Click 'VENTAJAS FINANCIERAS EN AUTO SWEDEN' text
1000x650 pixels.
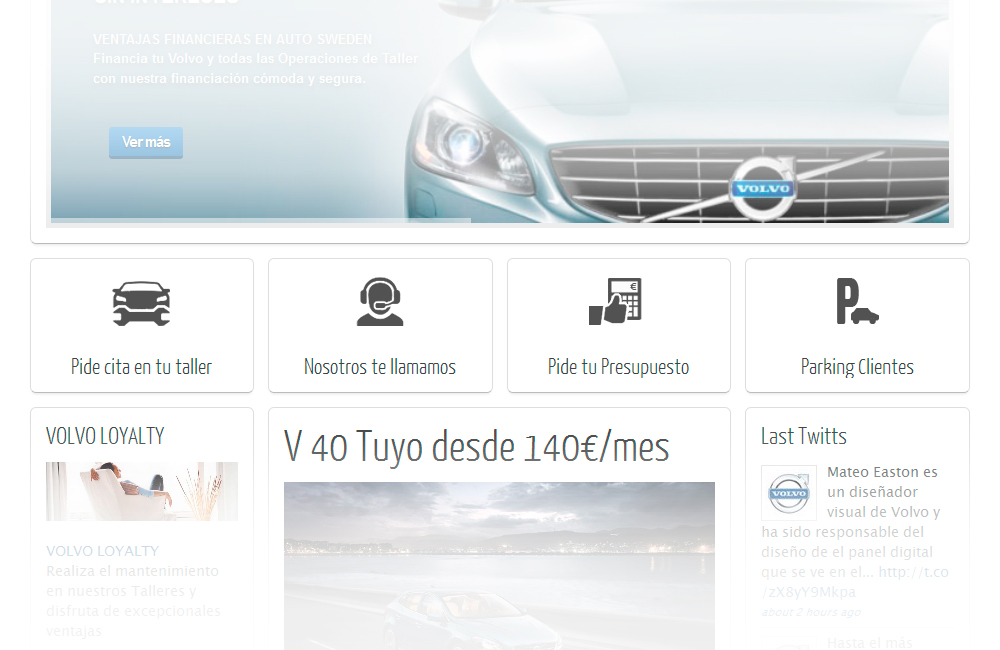232,40
